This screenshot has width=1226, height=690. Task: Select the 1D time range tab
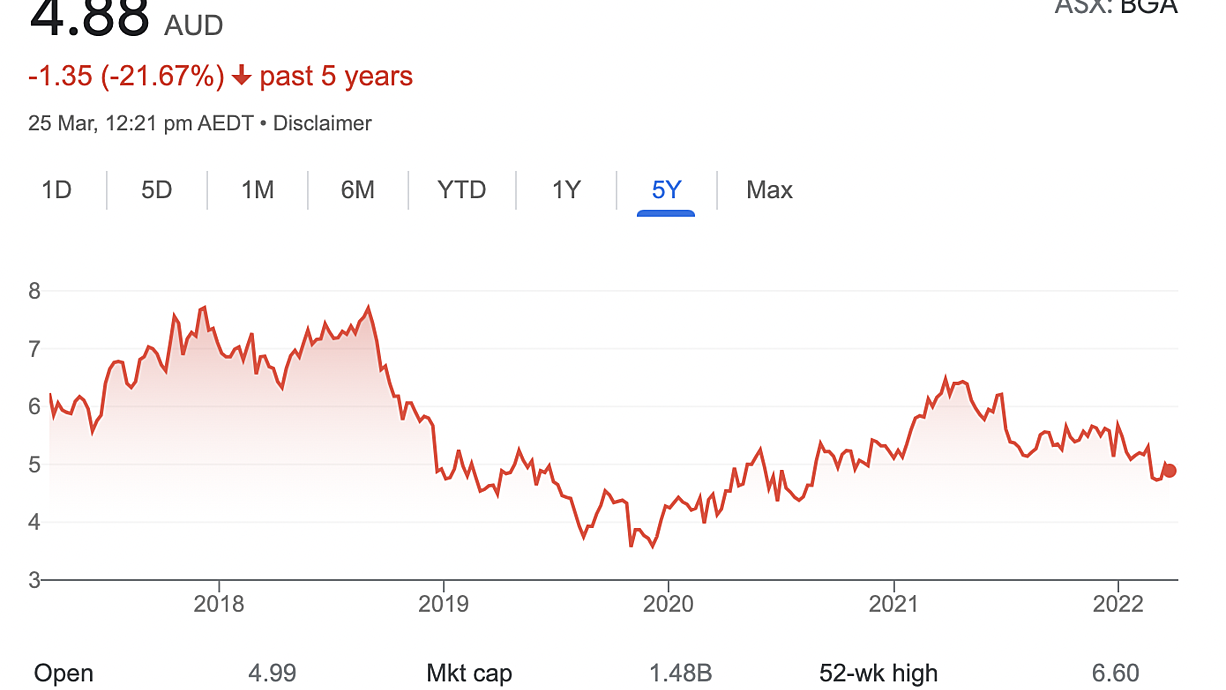[57, 190]
